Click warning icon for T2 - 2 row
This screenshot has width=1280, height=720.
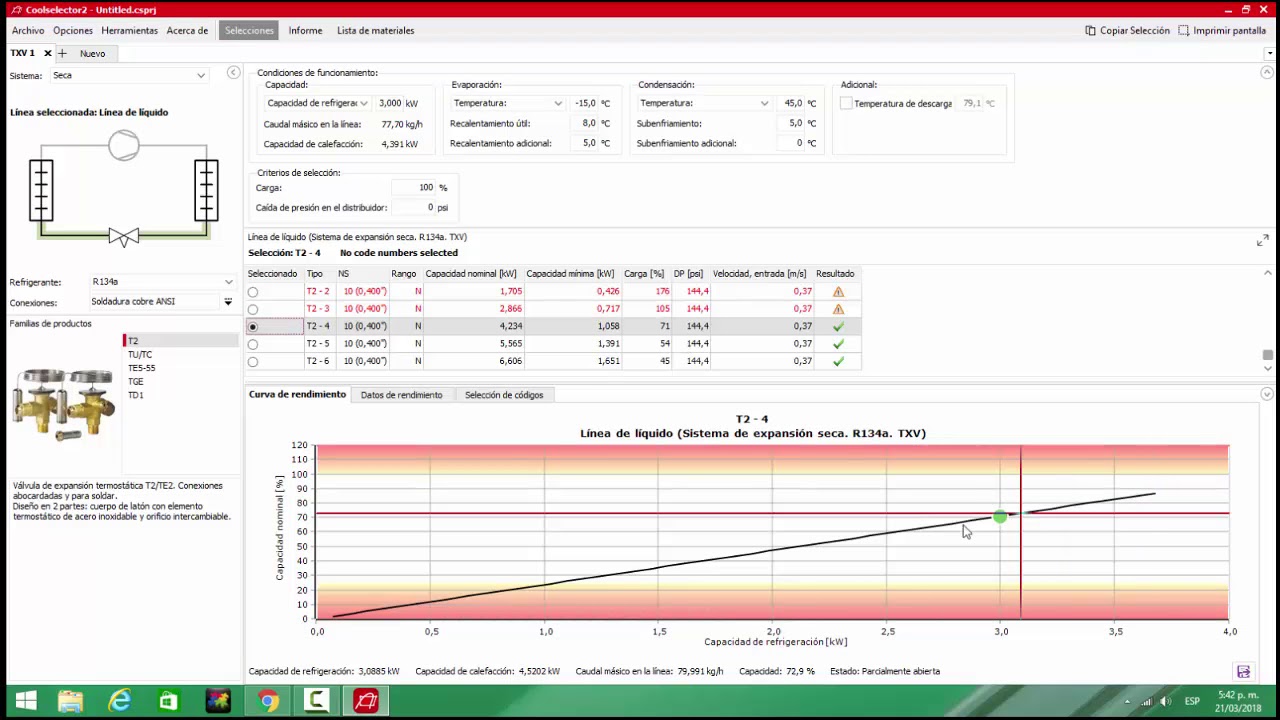(838, 291)
